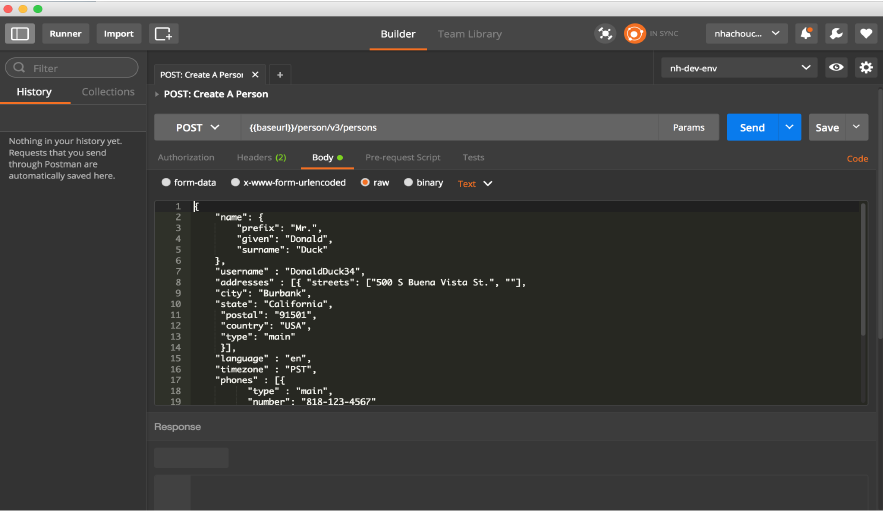The image size is (883, 511).
Task: Click the Params button
Action: coord(688,127)
